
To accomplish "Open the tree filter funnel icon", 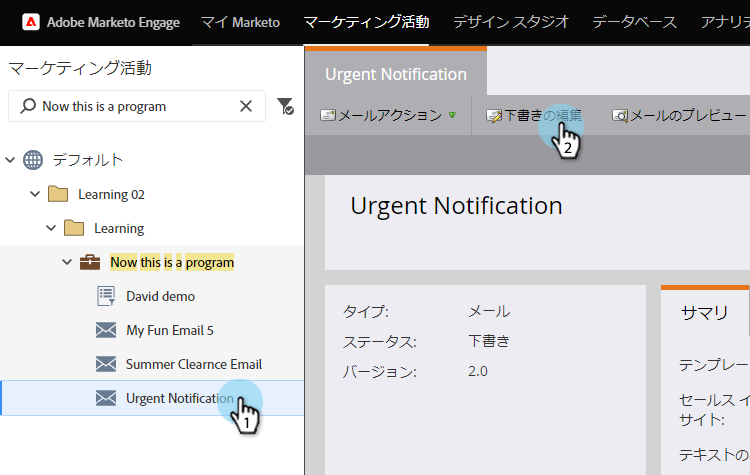I will tap(285, 106).
